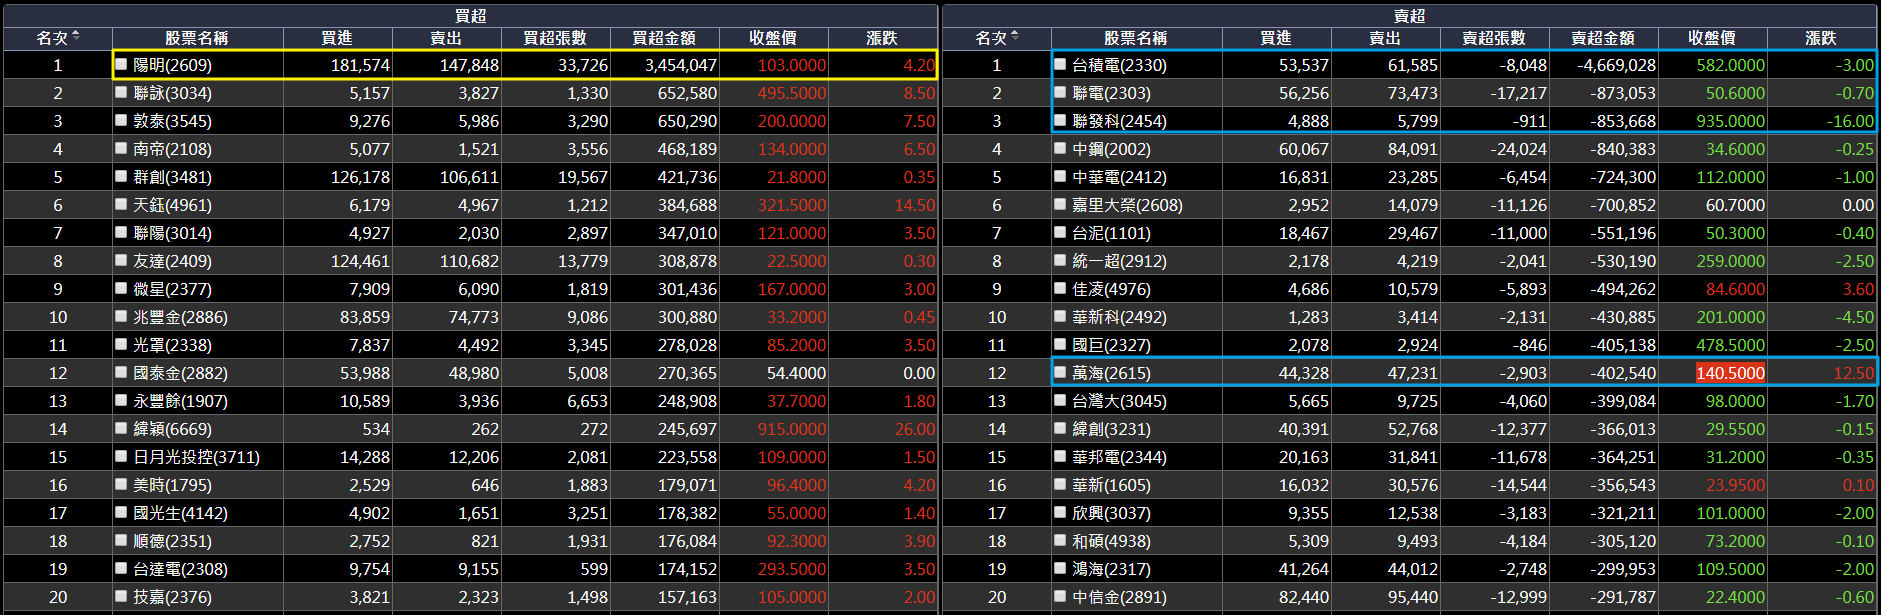This screenshot has height=615, width=1881.
Task: Open stock 台達電(2308)
Action: coord(180,568)
